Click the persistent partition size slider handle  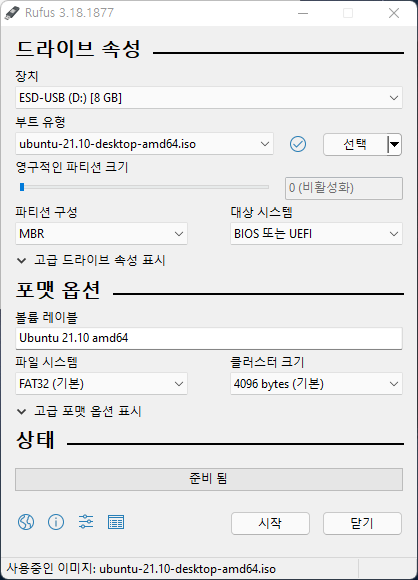click(22, 187)
